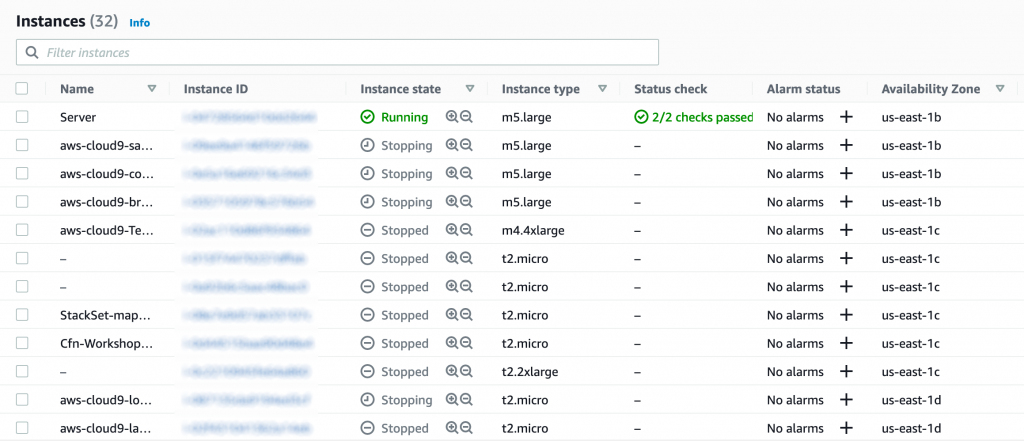This screenshot has width=1024, height=441.
Task: Click the '2/2 checks passed' status
Action: click(694, 118)
